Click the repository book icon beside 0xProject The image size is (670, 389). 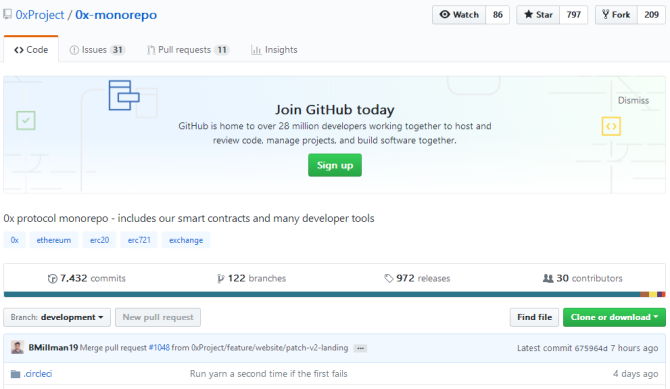tap(7, 15)
